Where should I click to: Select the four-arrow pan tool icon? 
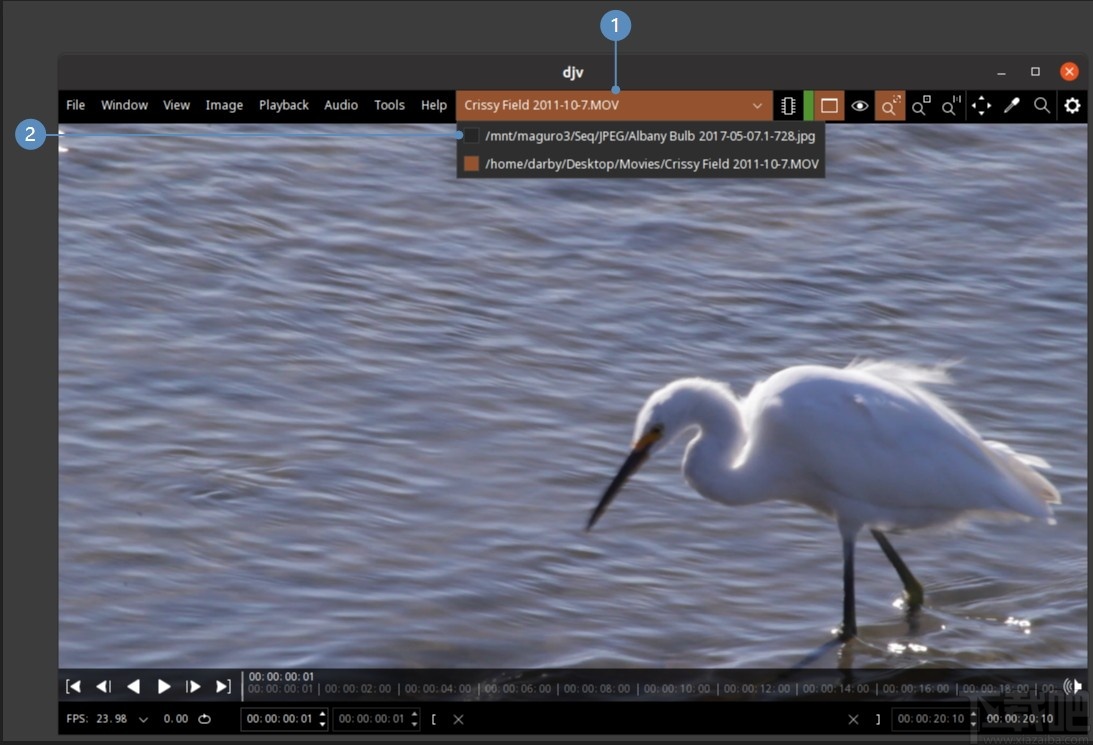point(981,105)
